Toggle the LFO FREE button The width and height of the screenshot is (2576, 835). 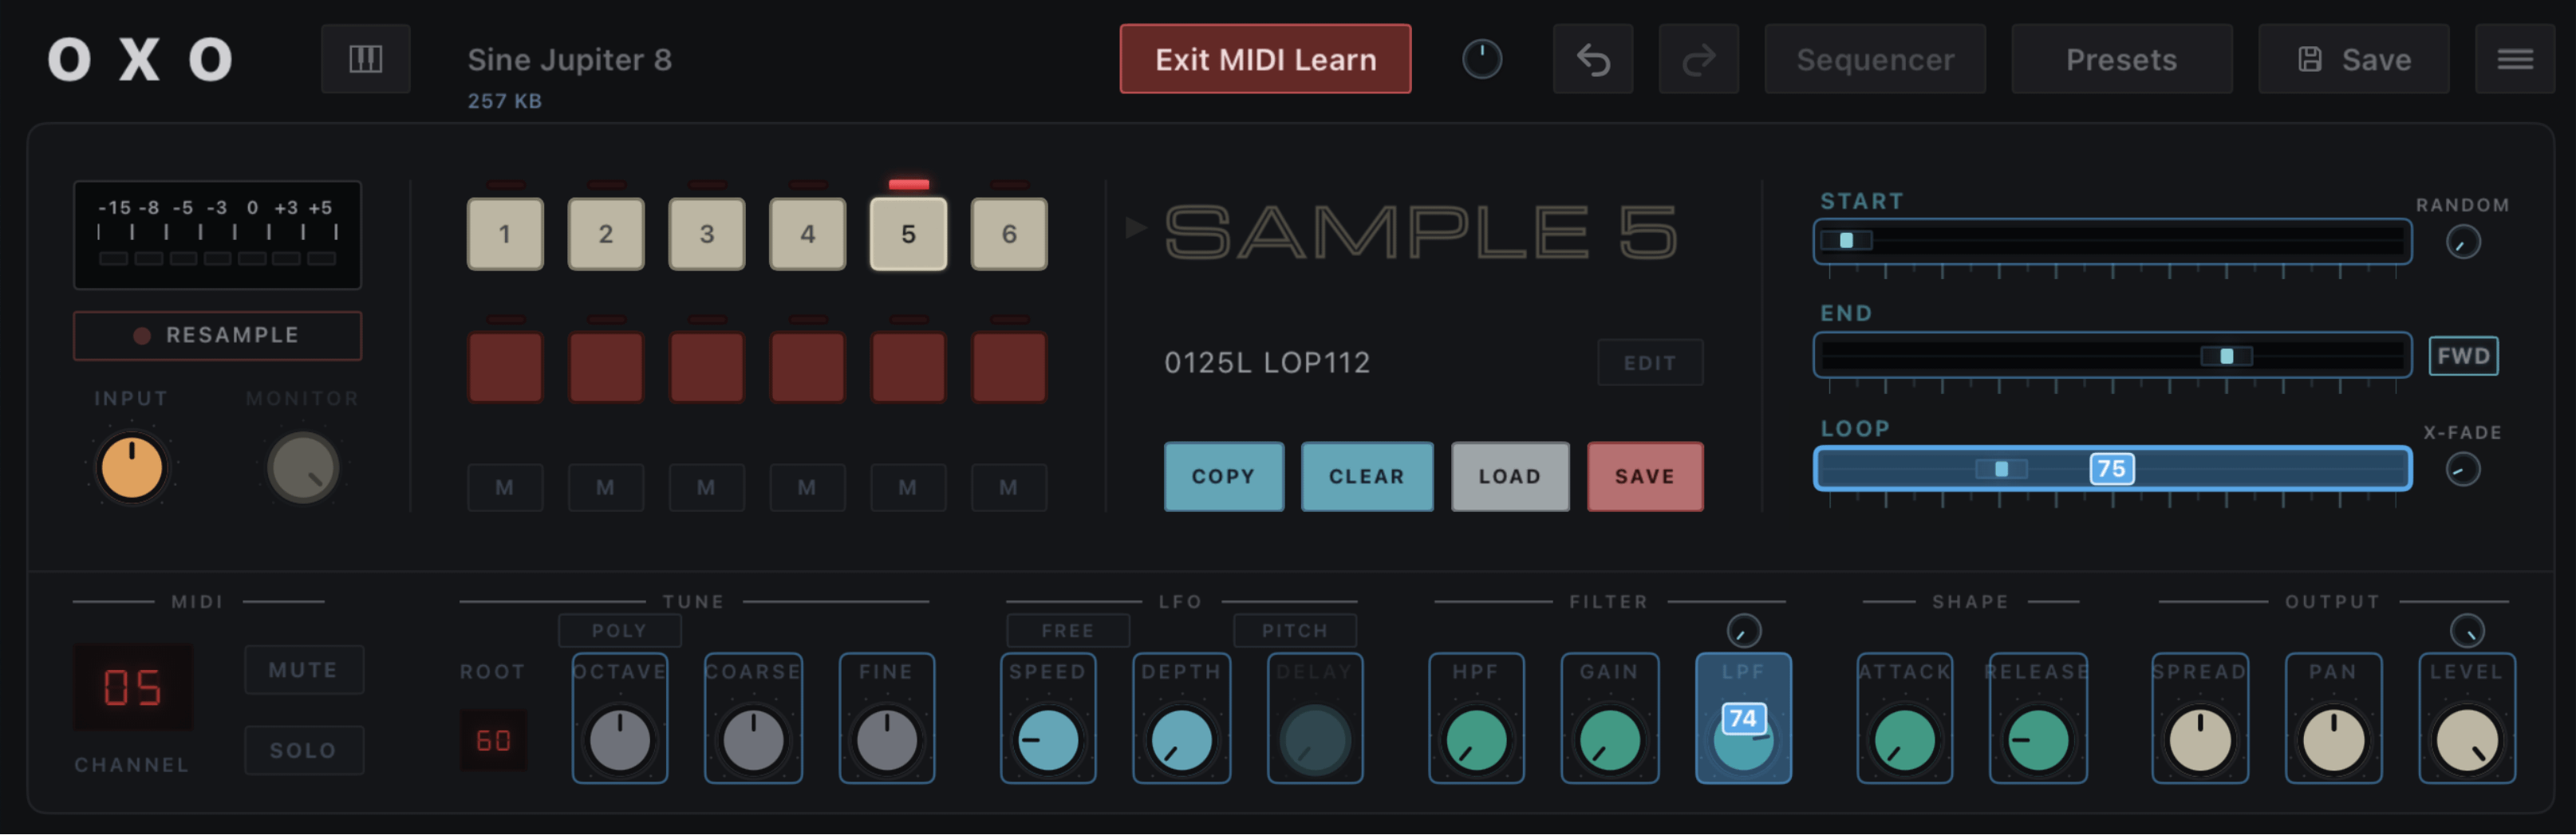[1068, 631]
